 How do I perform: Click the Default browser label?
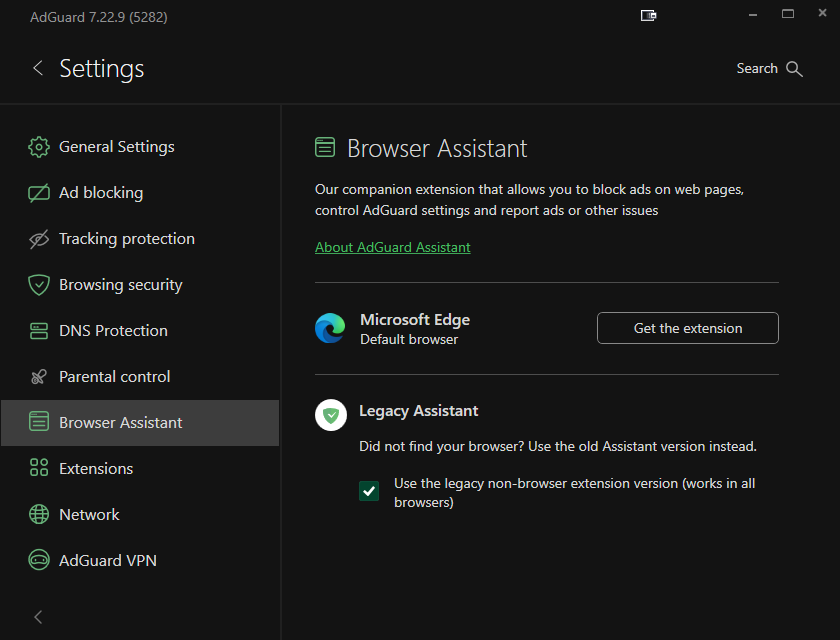pyautogui.click(x=409, y=340)
